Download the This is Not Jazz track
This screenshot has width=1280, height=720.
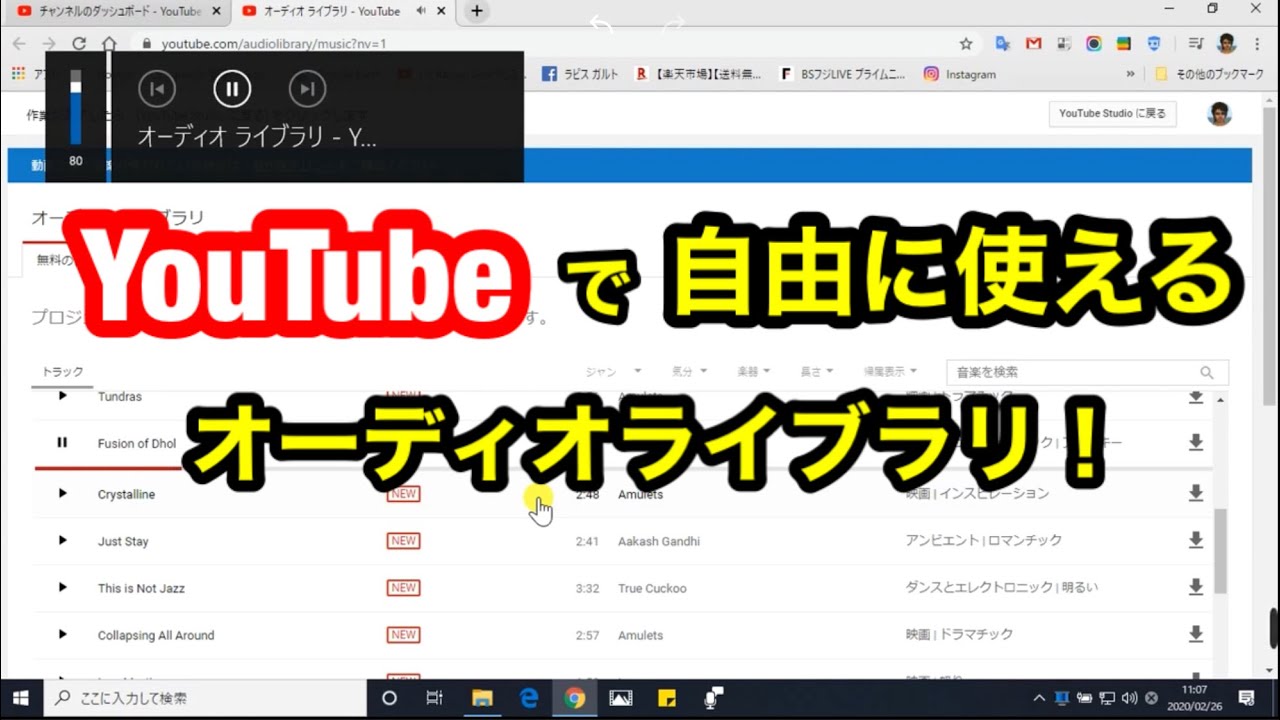tap(1195, 587)
